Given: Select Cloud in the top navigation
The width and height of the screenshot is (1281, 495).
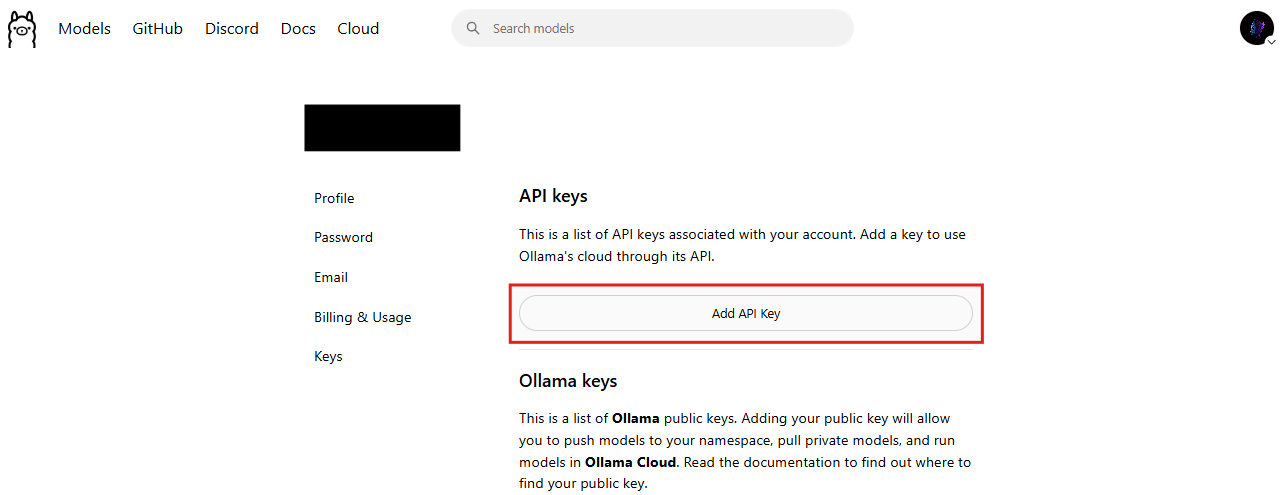Looking at the screenshot, I should [358, 29].
